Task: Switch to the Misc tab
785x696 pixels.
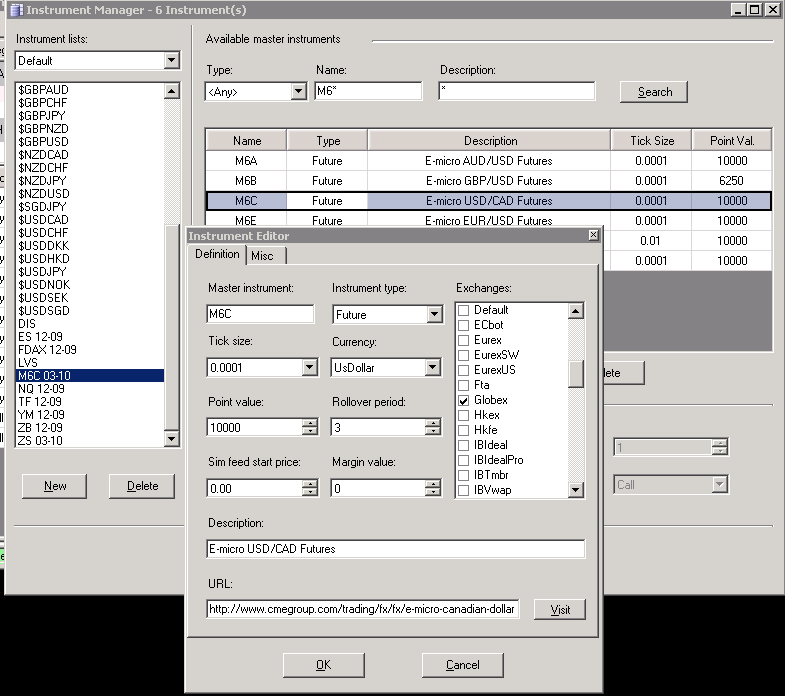Action: [262, 256]
